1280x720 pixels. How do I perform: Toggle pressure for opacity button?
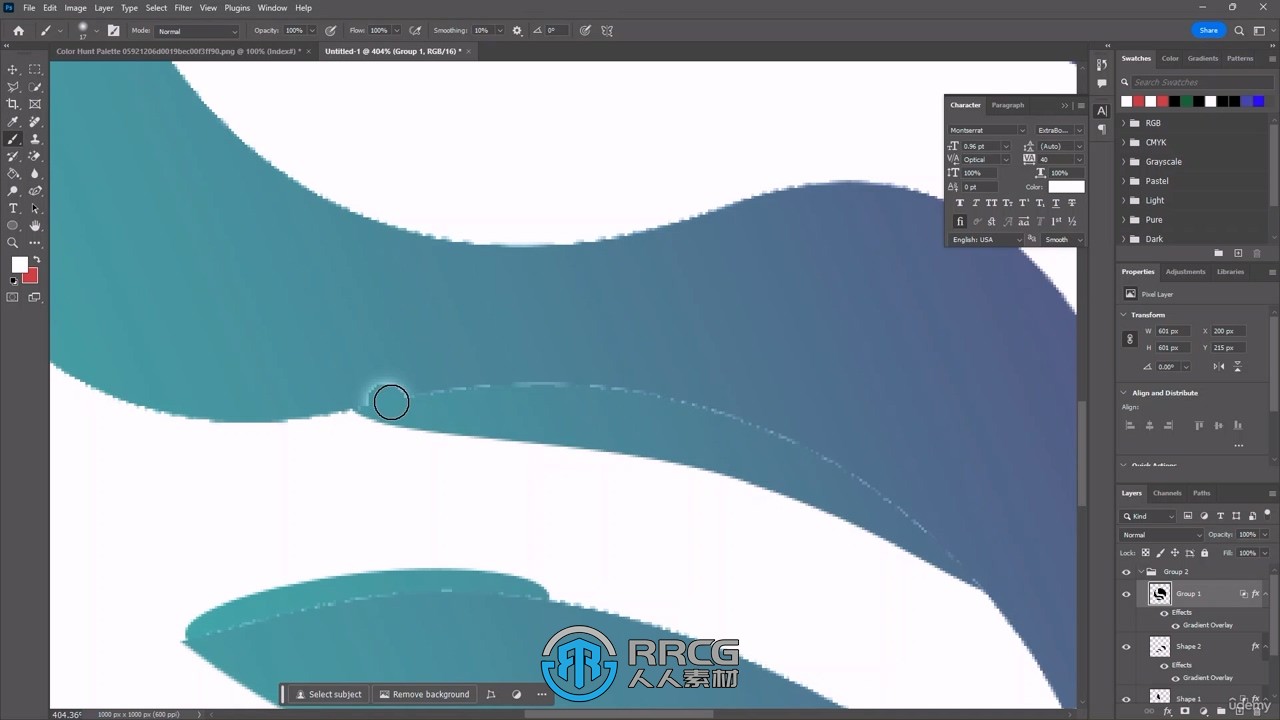pos(331,31)
